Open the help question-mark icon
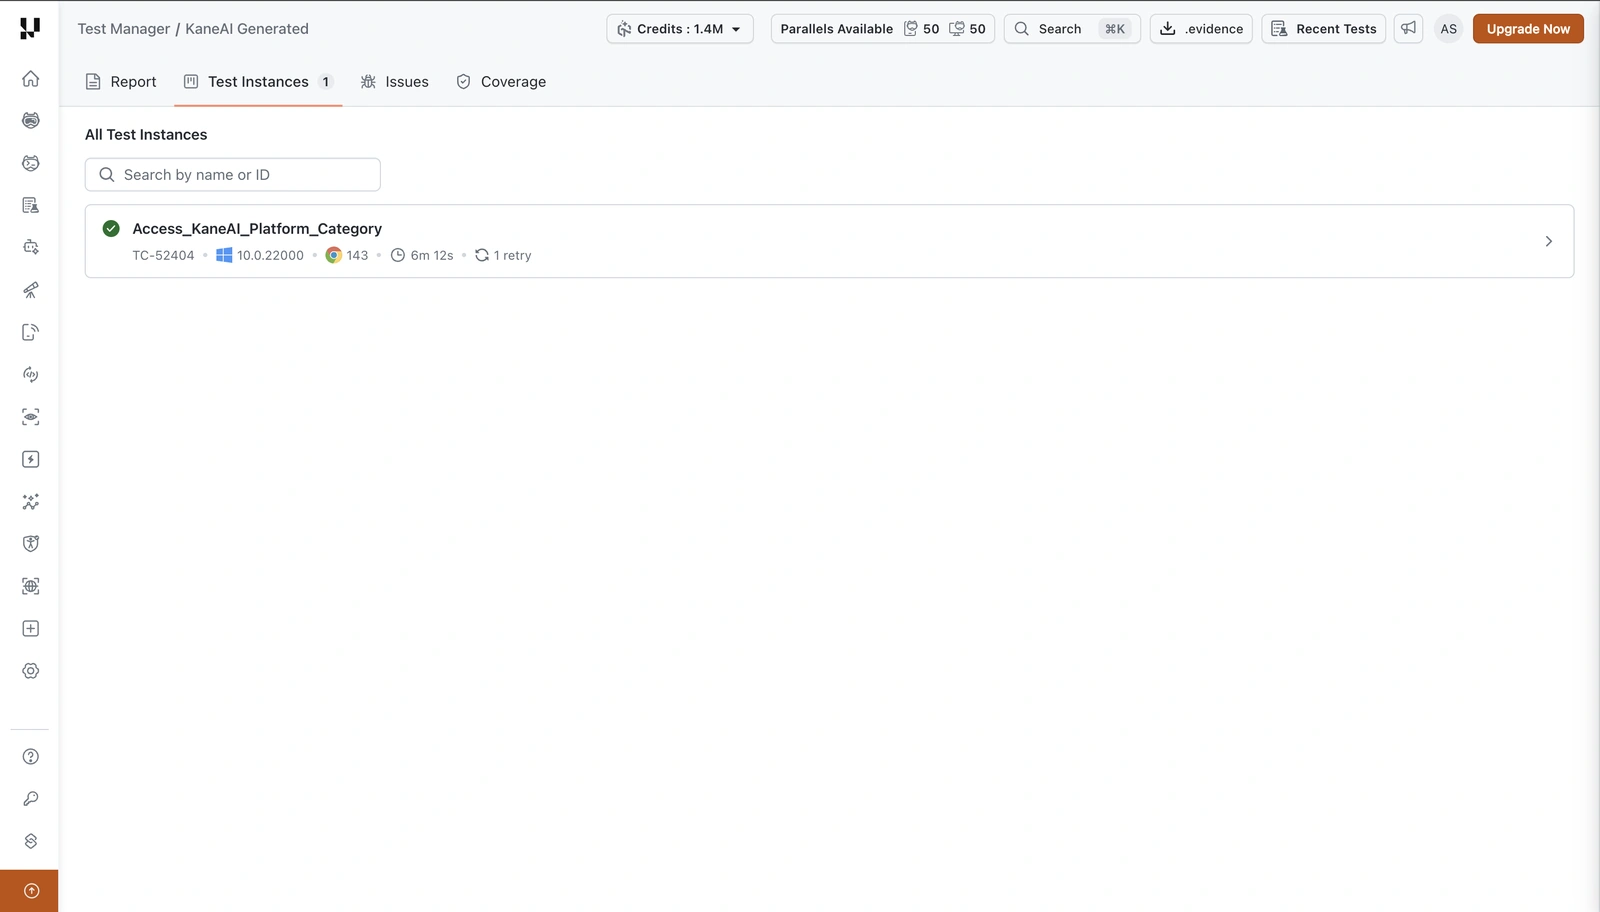The height and width of the screenshot is (912, 1600). click(31, 757)
